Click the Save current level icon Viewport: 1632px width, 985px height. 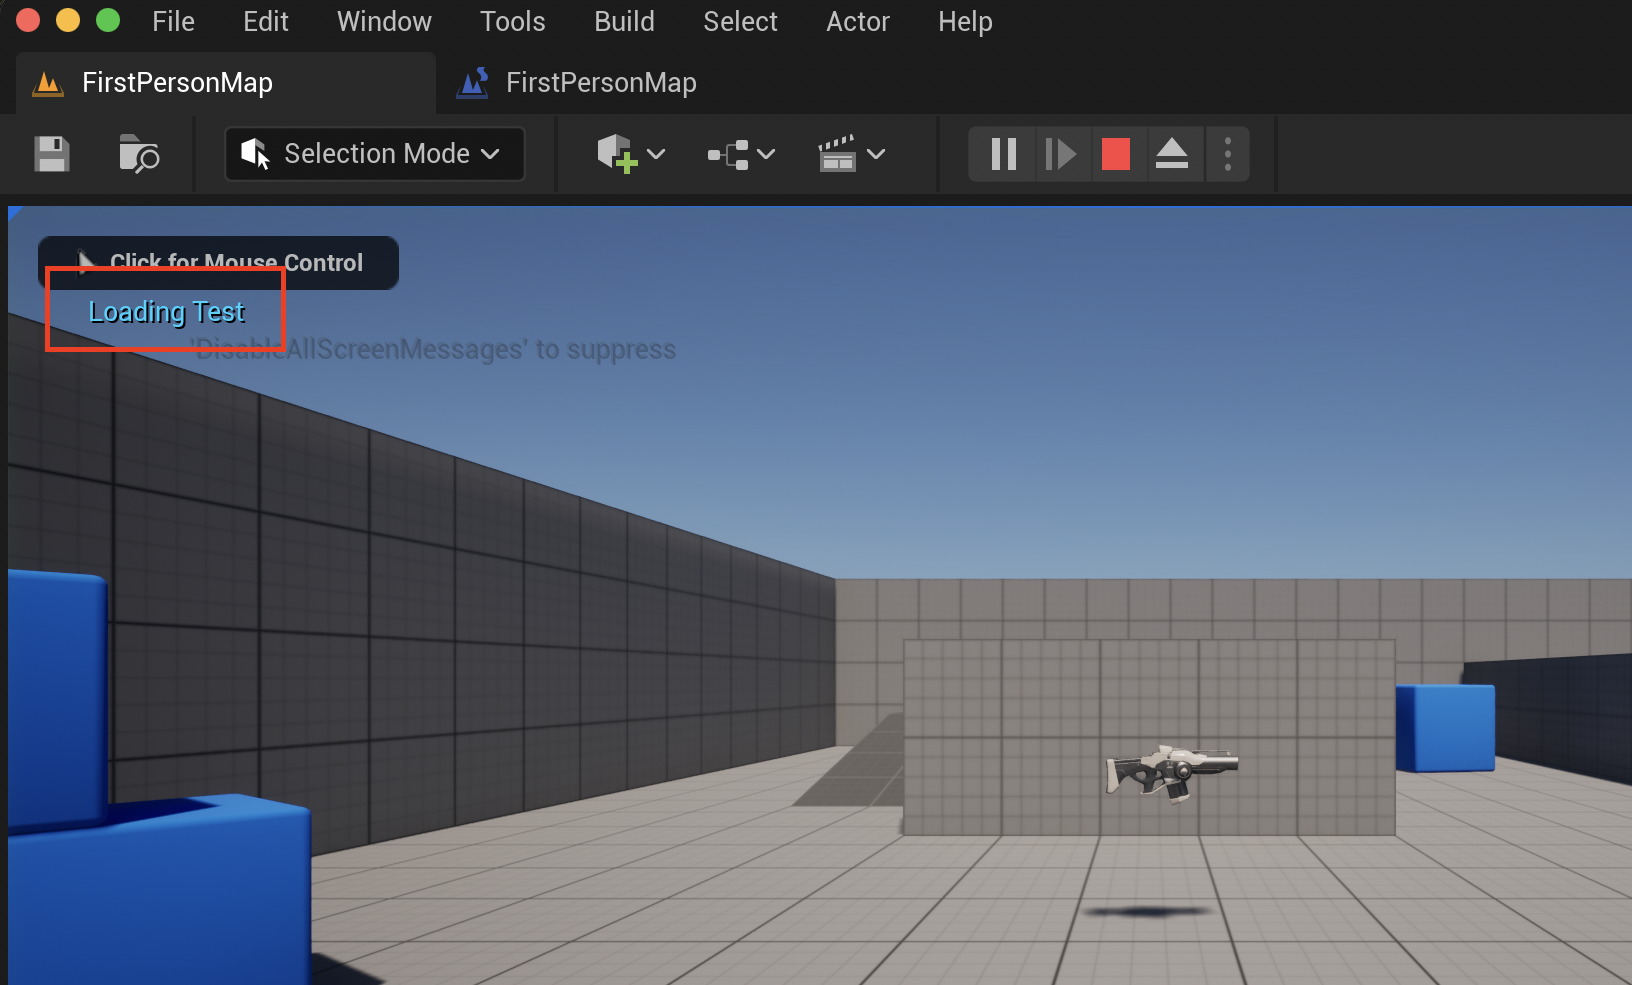tap(52, 154)
